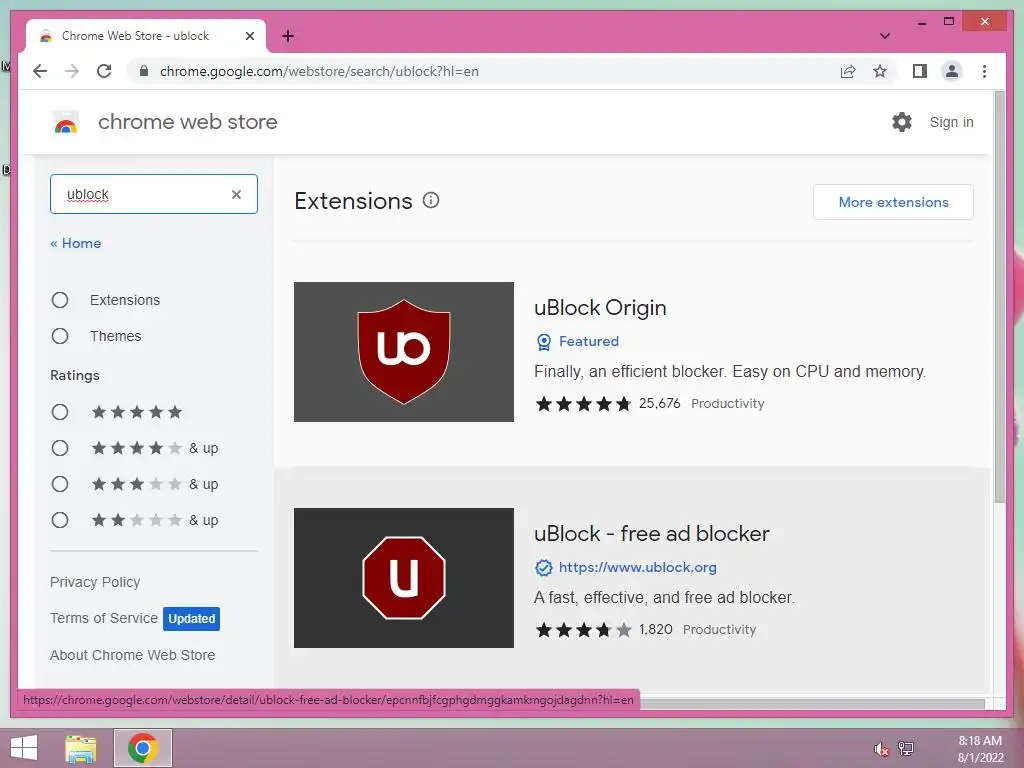Image resolution: width=1024 pixels, height=768 pixels.
Task: Open the web store settings gear
Action: coord(902,122)
